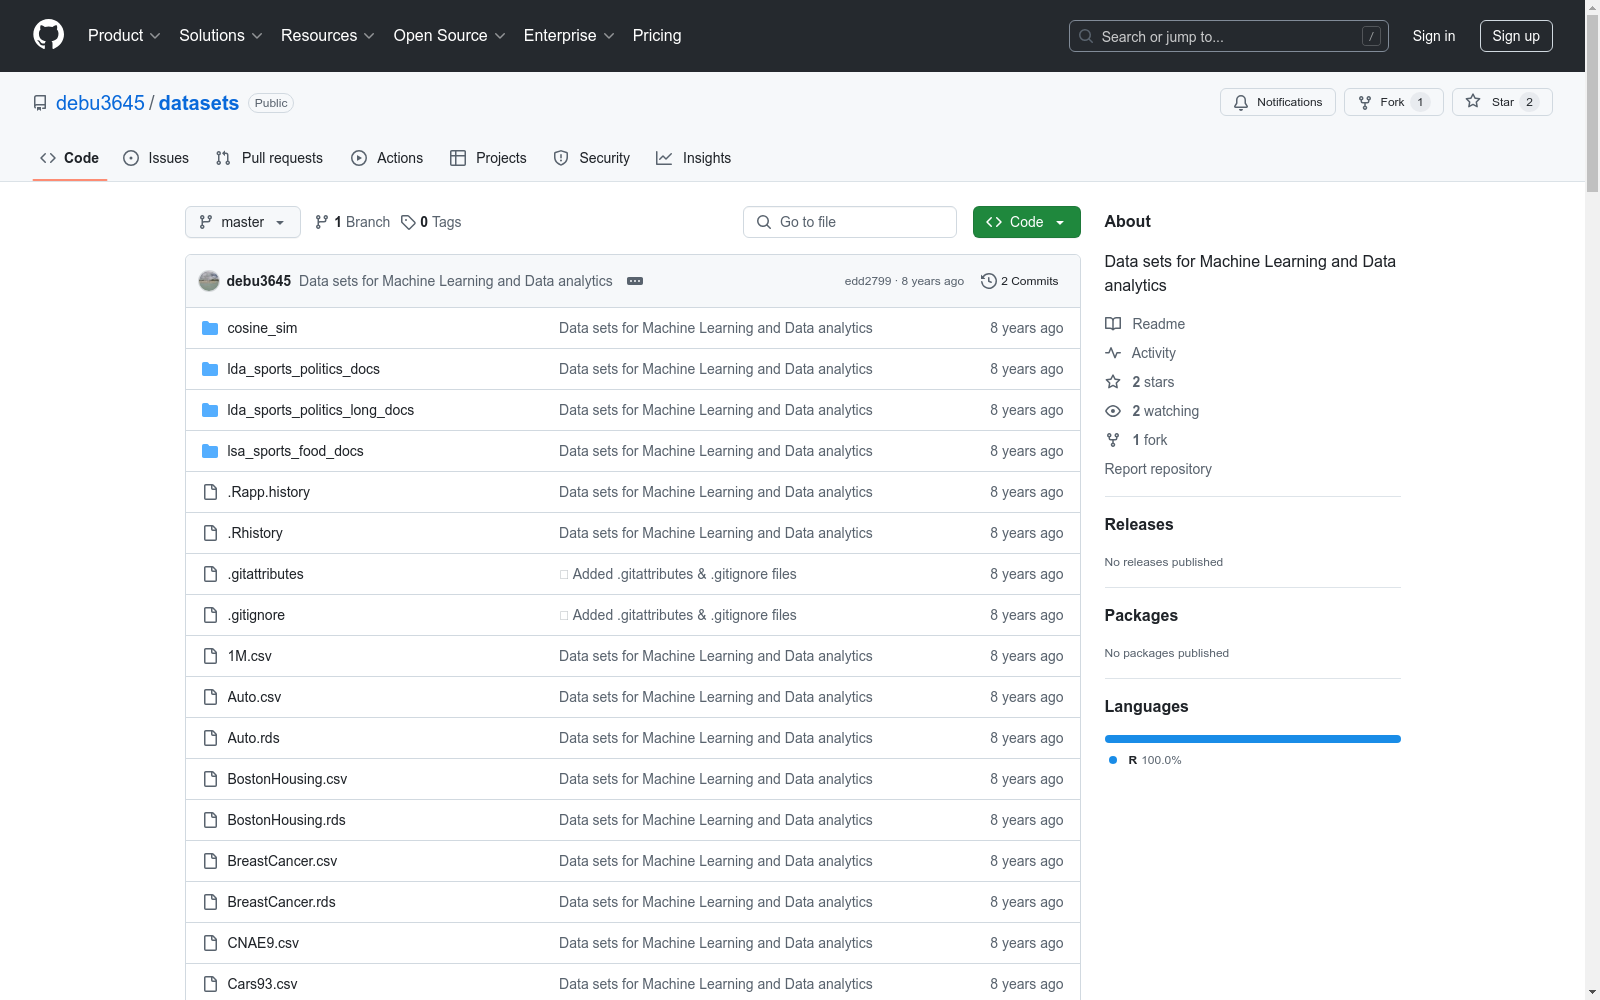Click the magnifier icon in search bar

(x=1086, y=36)
